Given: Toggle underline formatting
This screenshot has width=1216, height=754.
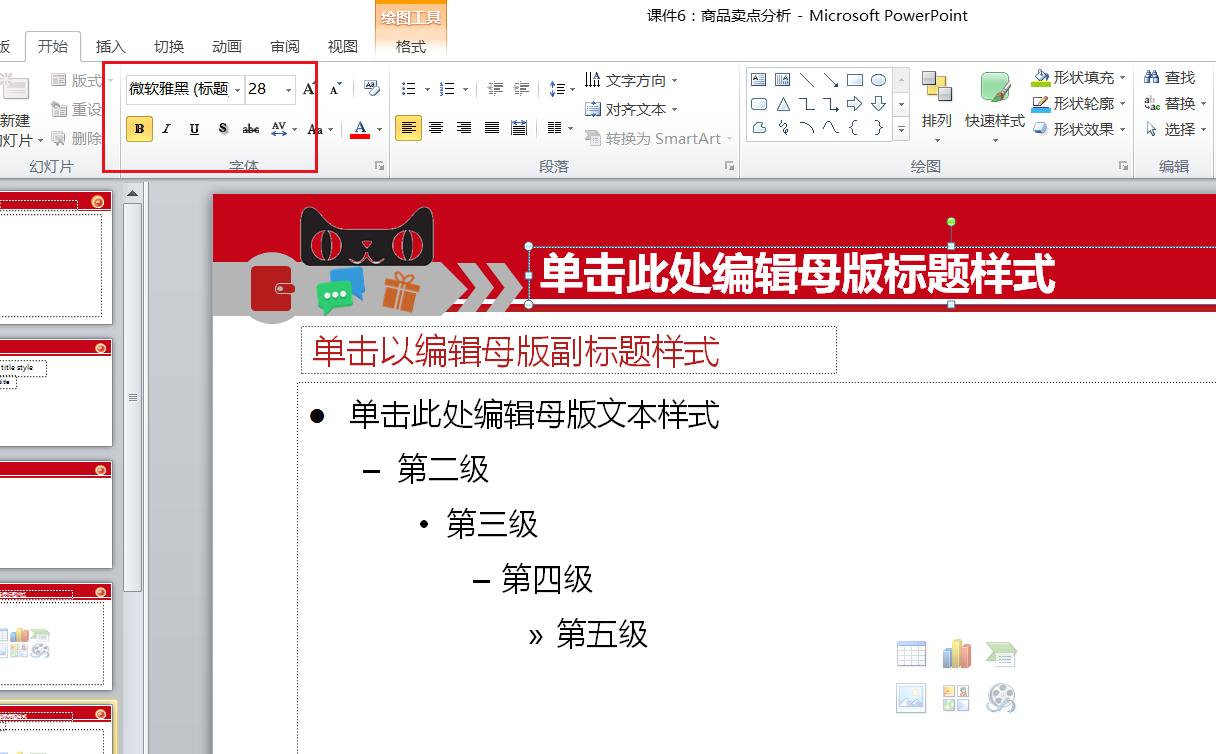Looking at the screenshot, I should 194,128.
